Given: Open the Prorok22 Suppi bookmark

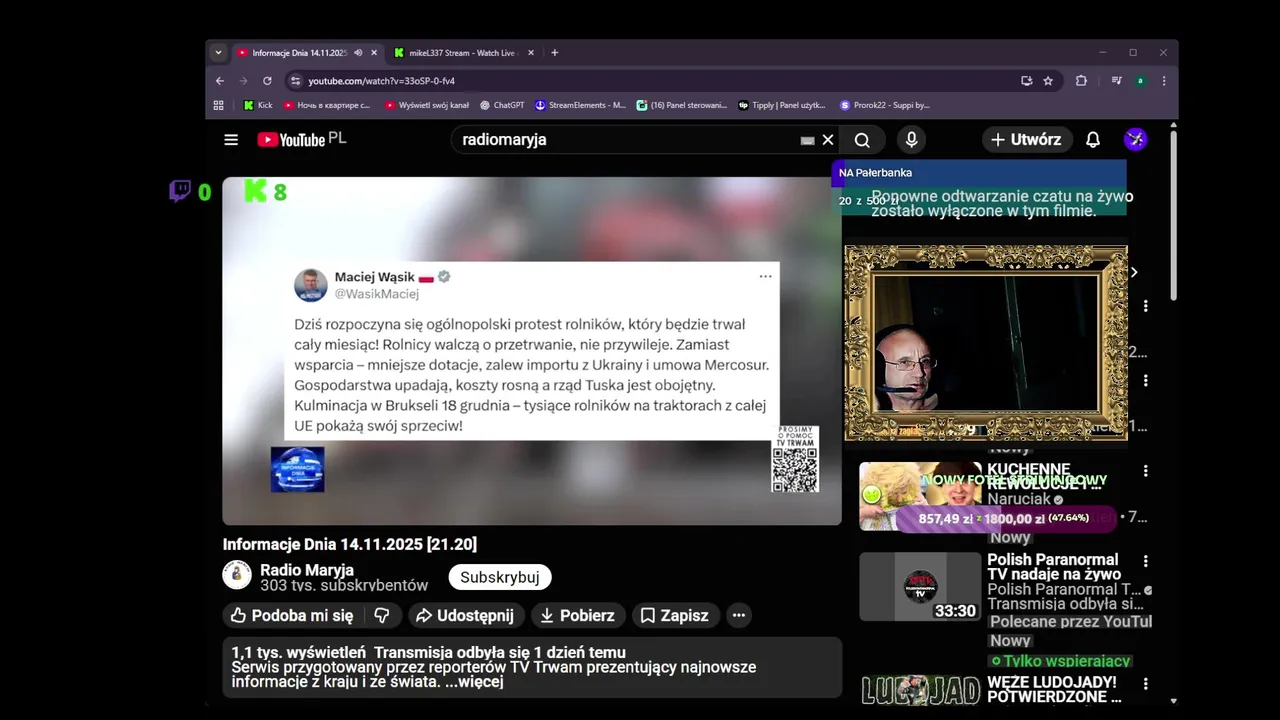Looking at the screenshot, I should [x=885, y=105].
